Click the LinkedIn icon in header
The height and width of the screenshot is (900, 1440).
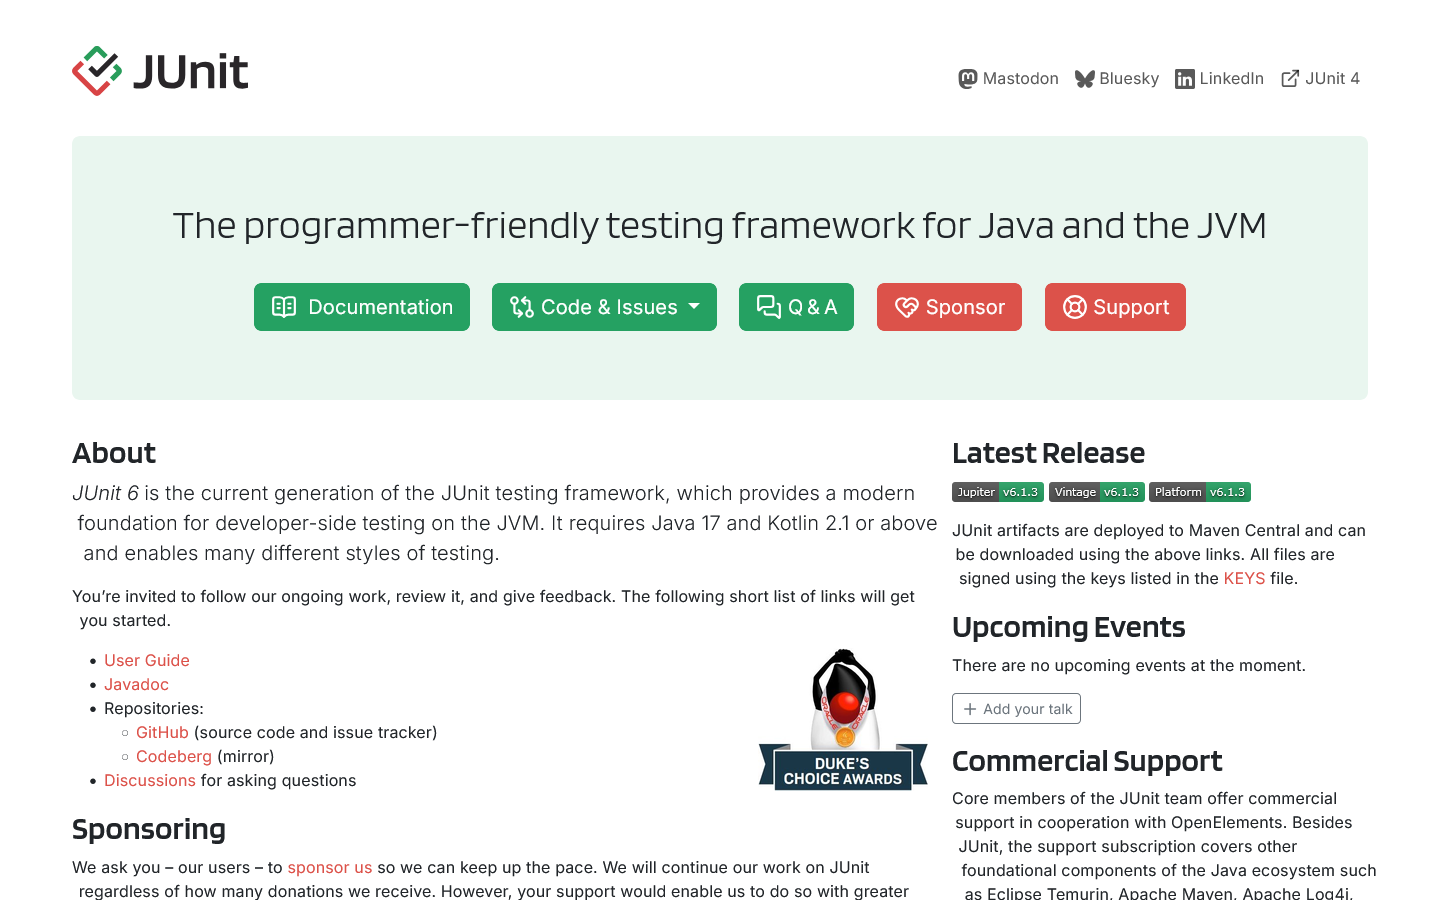click(x=1185, y=79)
